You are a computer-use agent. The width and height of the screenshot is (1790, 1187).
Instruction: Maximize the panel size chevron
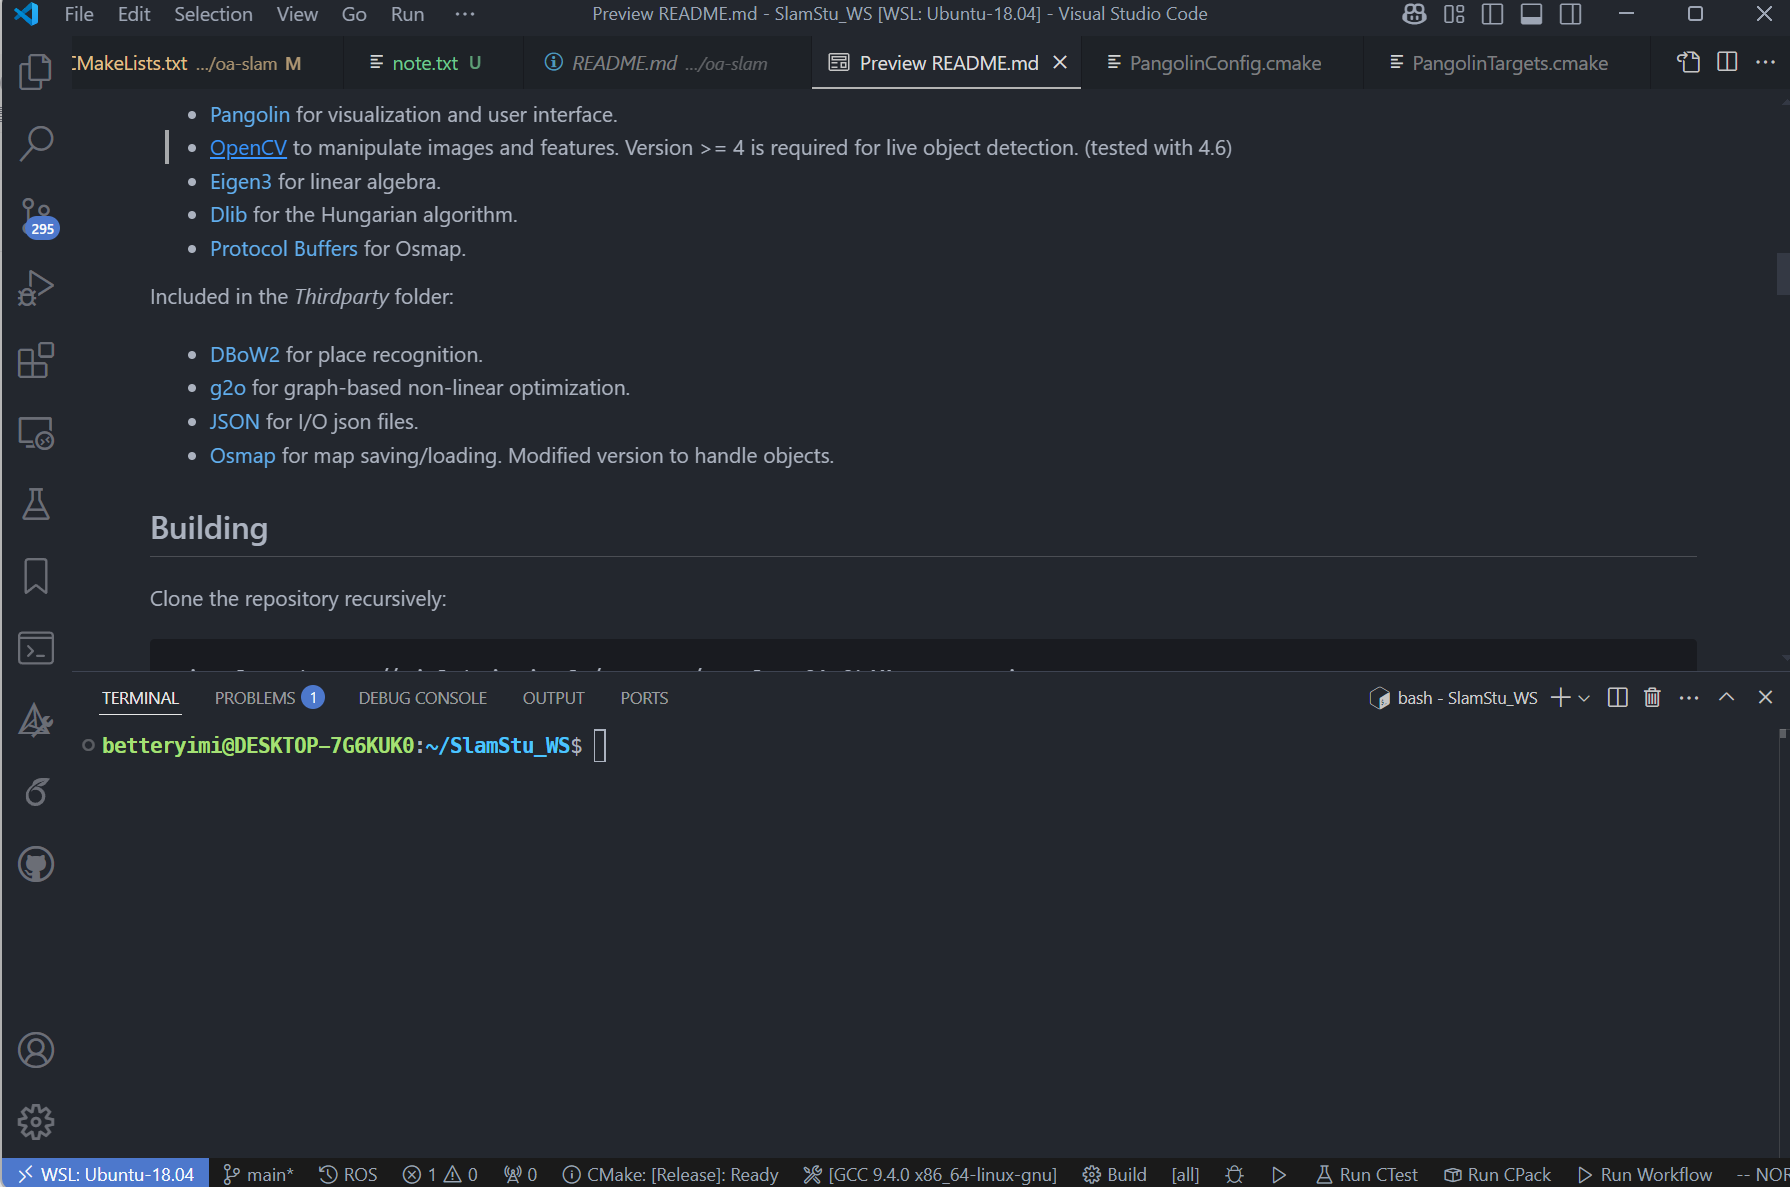pyautogui.click(x=1727, y=698)
